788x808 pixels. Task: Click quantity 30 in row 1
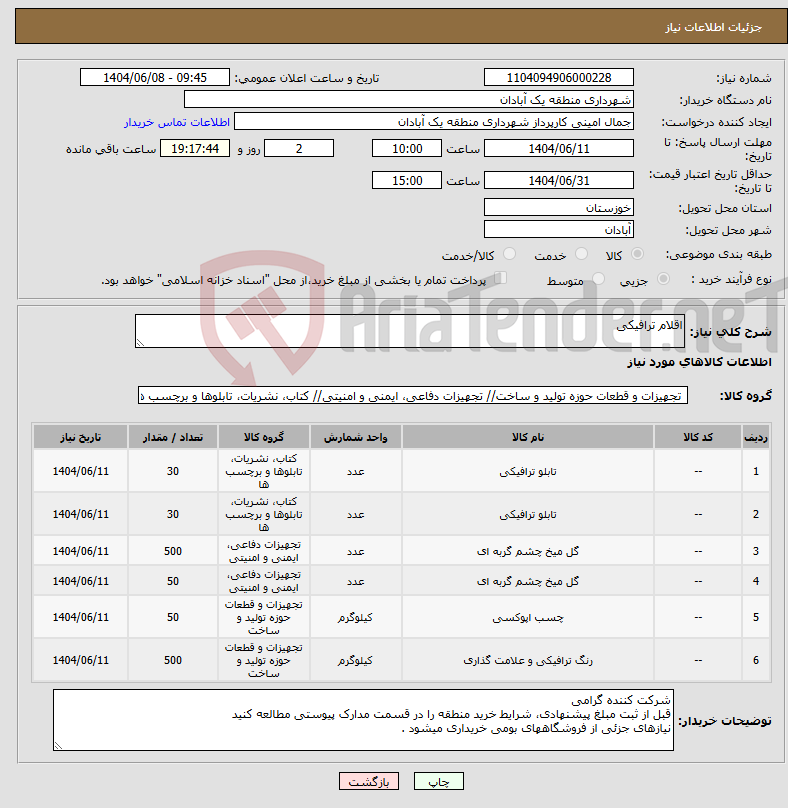point(173,472)
